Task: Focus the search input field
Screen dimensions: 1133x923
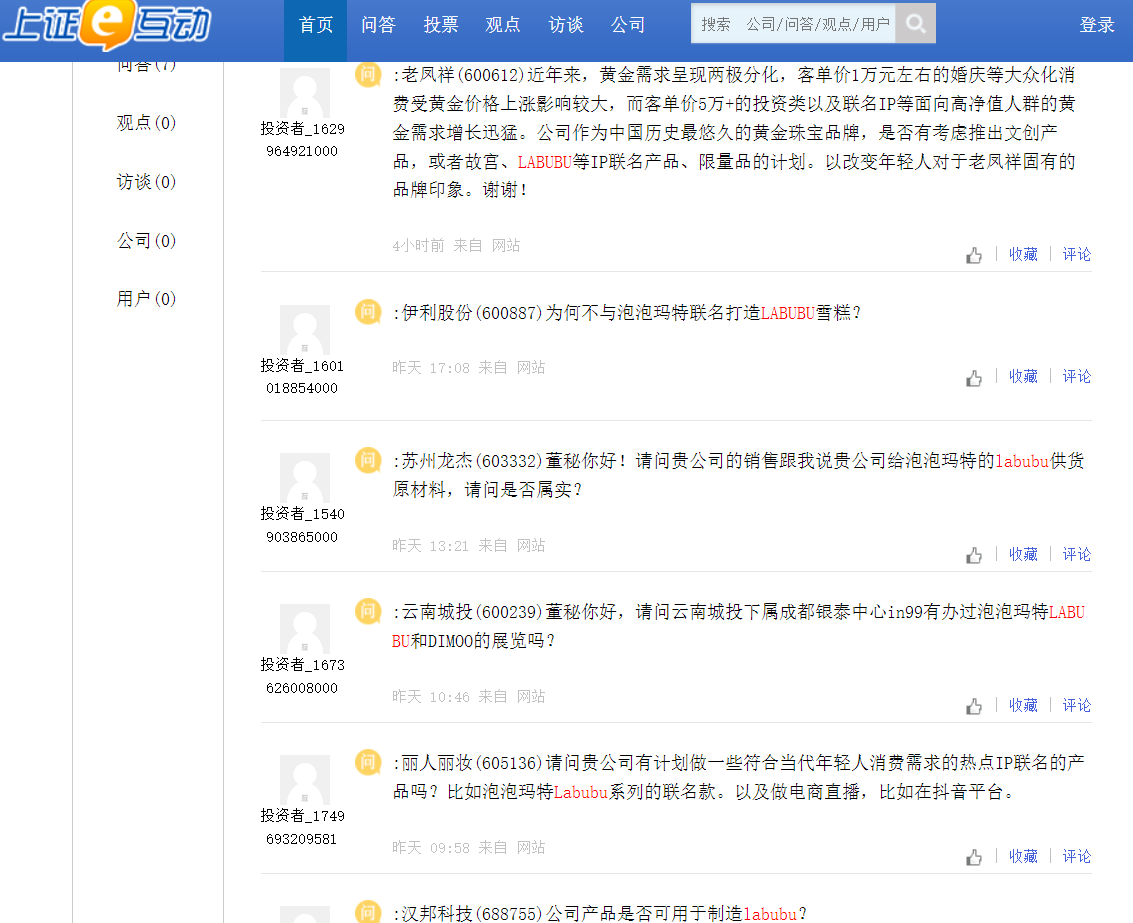Action: pyautogui.click(x=793, y=24)
